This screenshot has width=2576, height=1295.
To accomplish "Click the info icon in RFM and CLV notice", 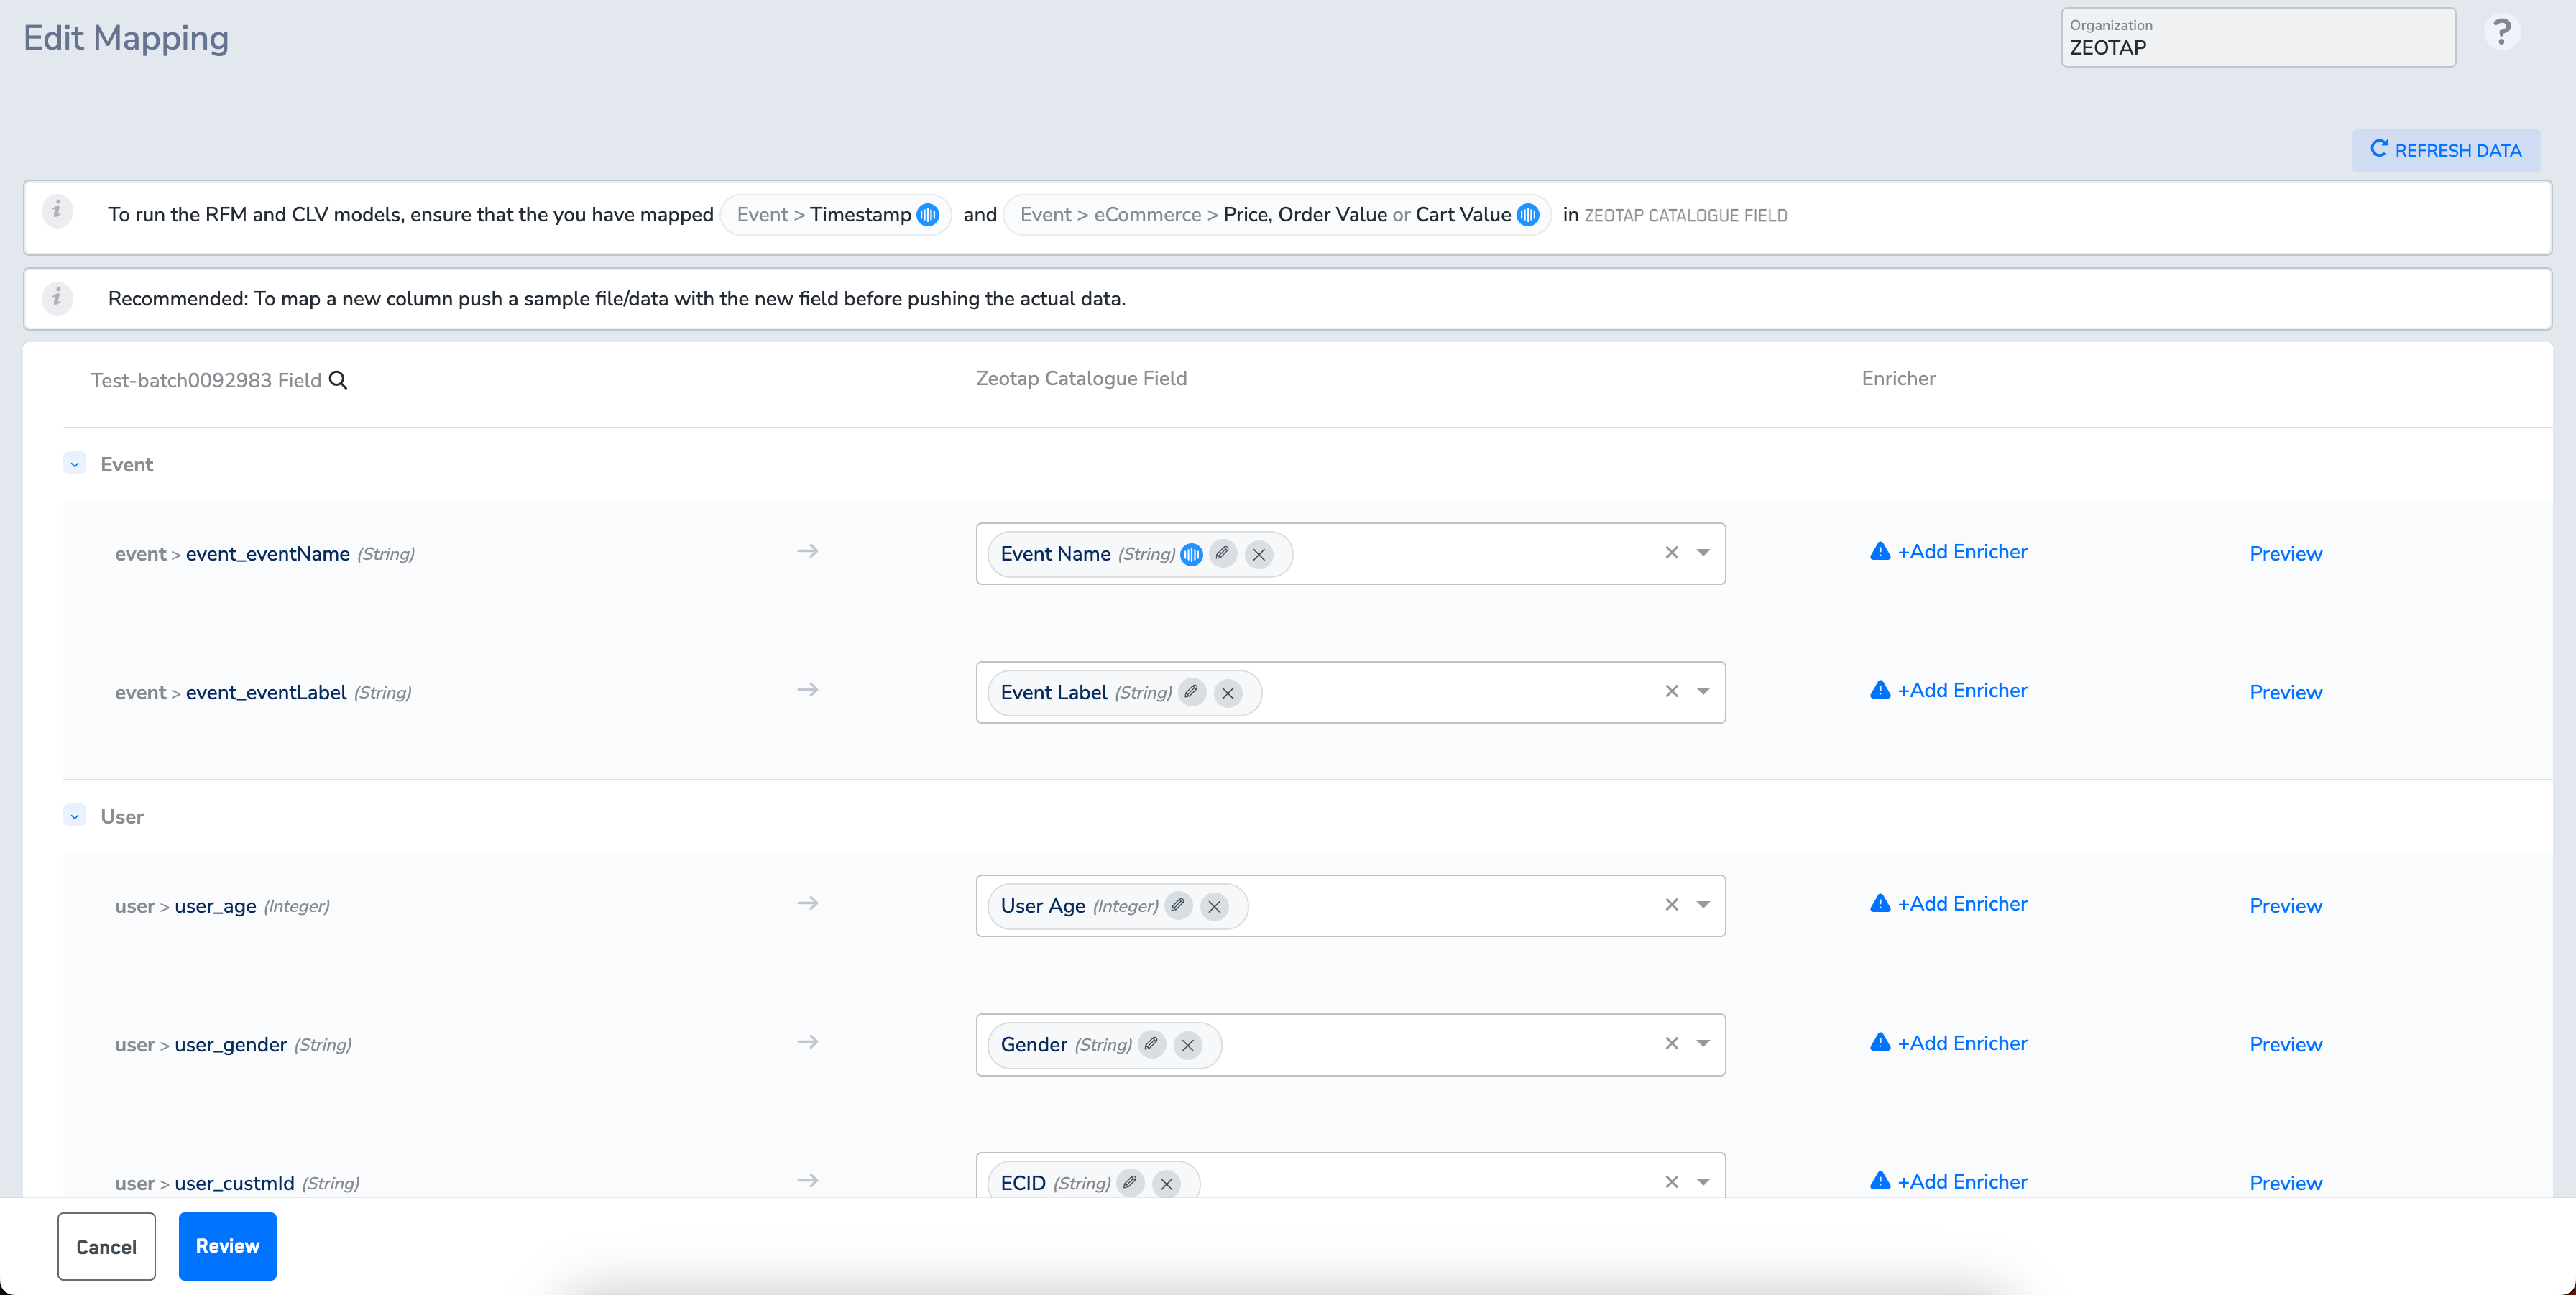I will (57, 211).
